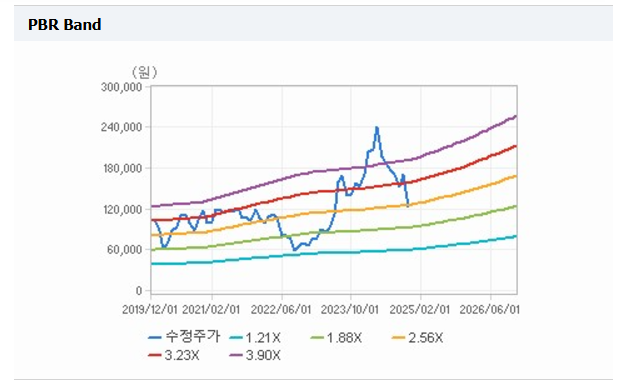
Task: Click the 2019/12/01 x-axis date
Action: click(150, 309)
